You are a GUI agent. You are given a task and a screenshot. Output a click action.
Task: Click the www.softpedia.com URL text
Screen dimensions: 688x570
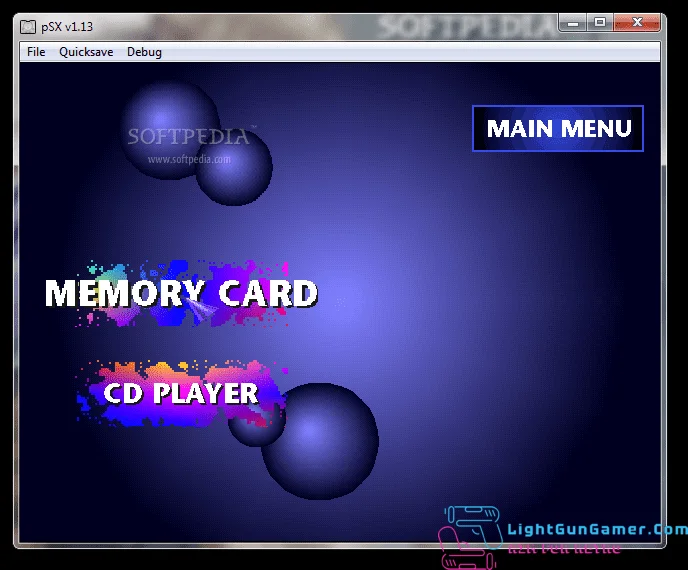point(188,159)
